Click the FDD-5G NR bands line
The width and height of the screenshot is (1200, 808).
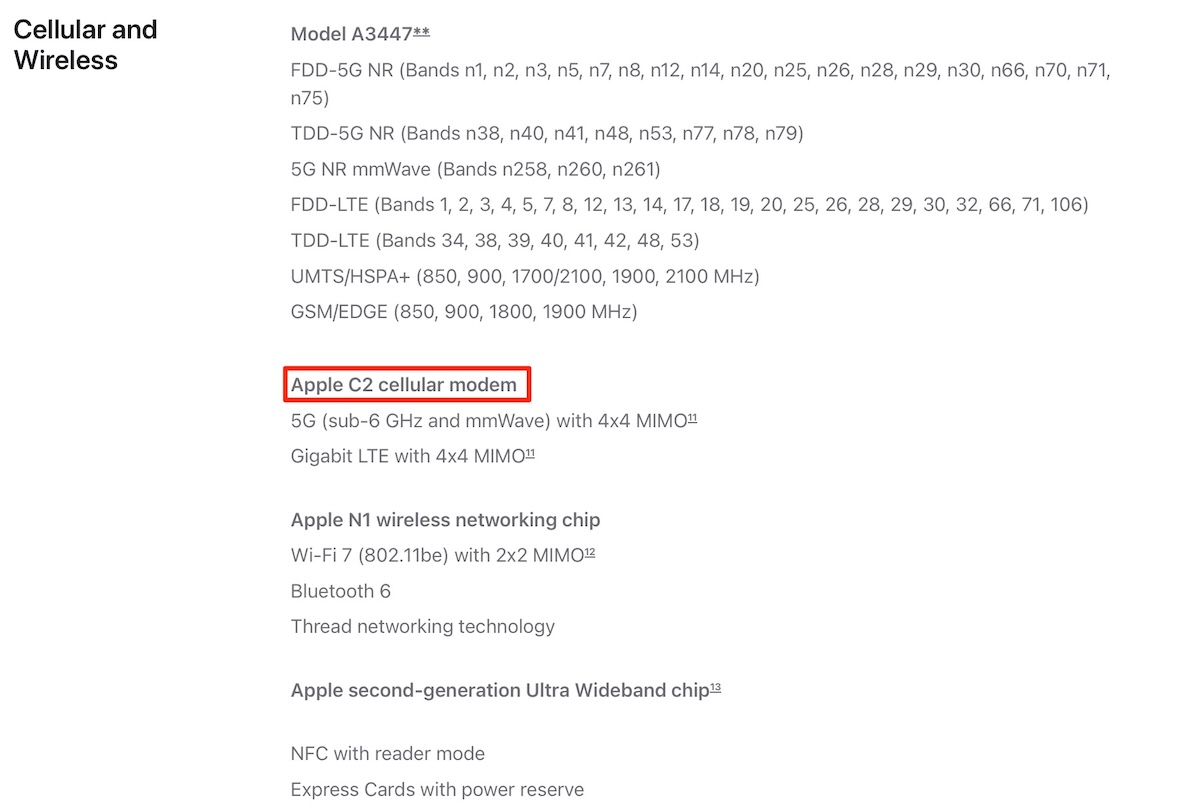[x=701, y=84]
